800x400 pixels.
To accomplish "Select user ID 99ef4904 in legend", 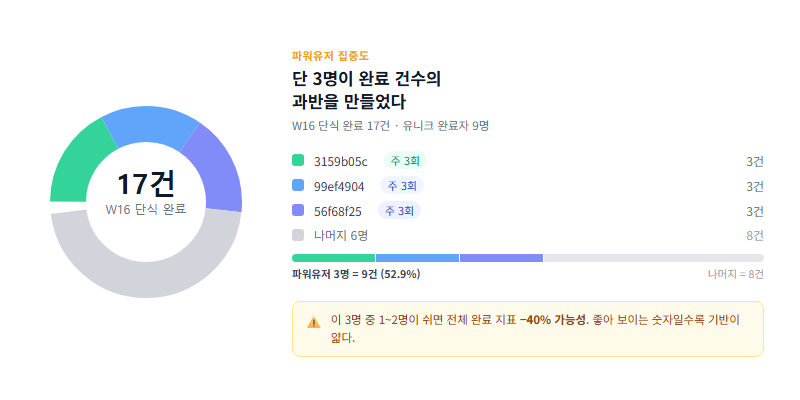I will click(x=339, y=186).
